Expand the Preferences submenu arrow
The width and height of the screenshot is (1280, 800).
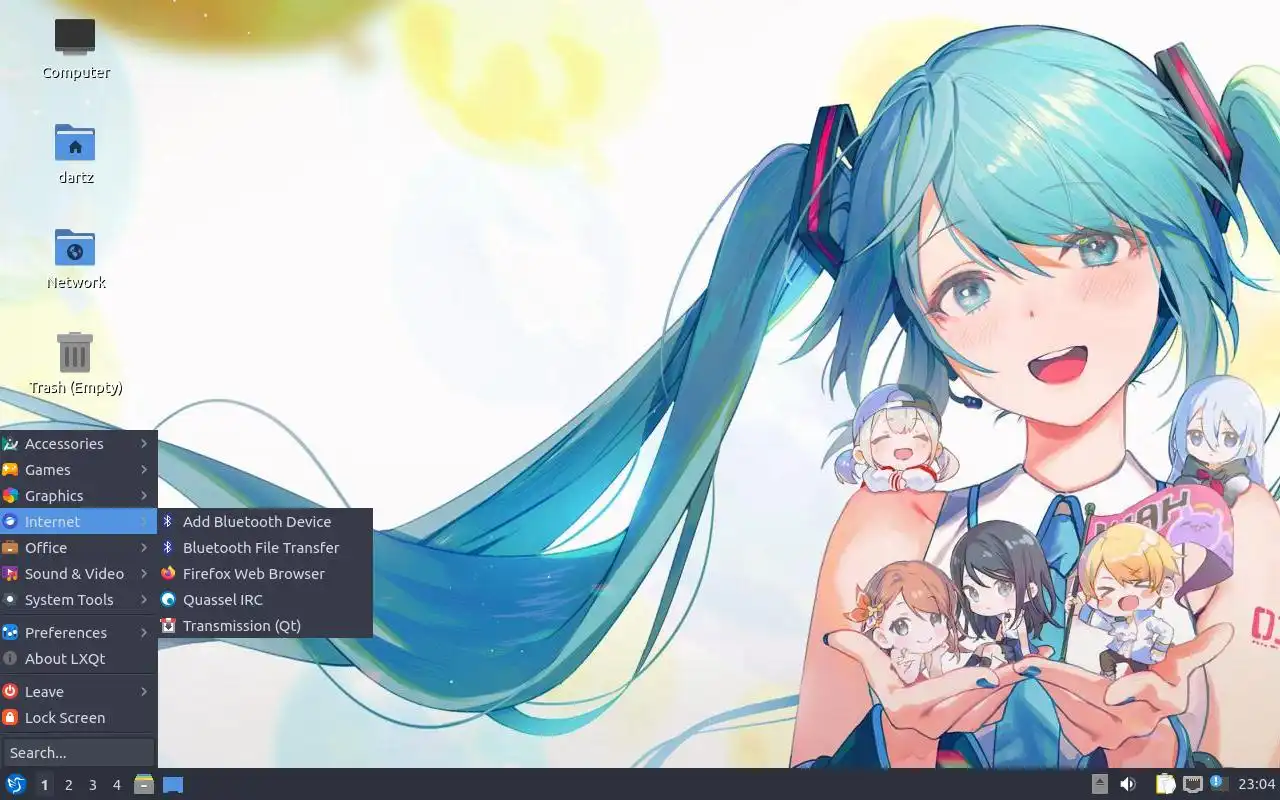(144, 633)
